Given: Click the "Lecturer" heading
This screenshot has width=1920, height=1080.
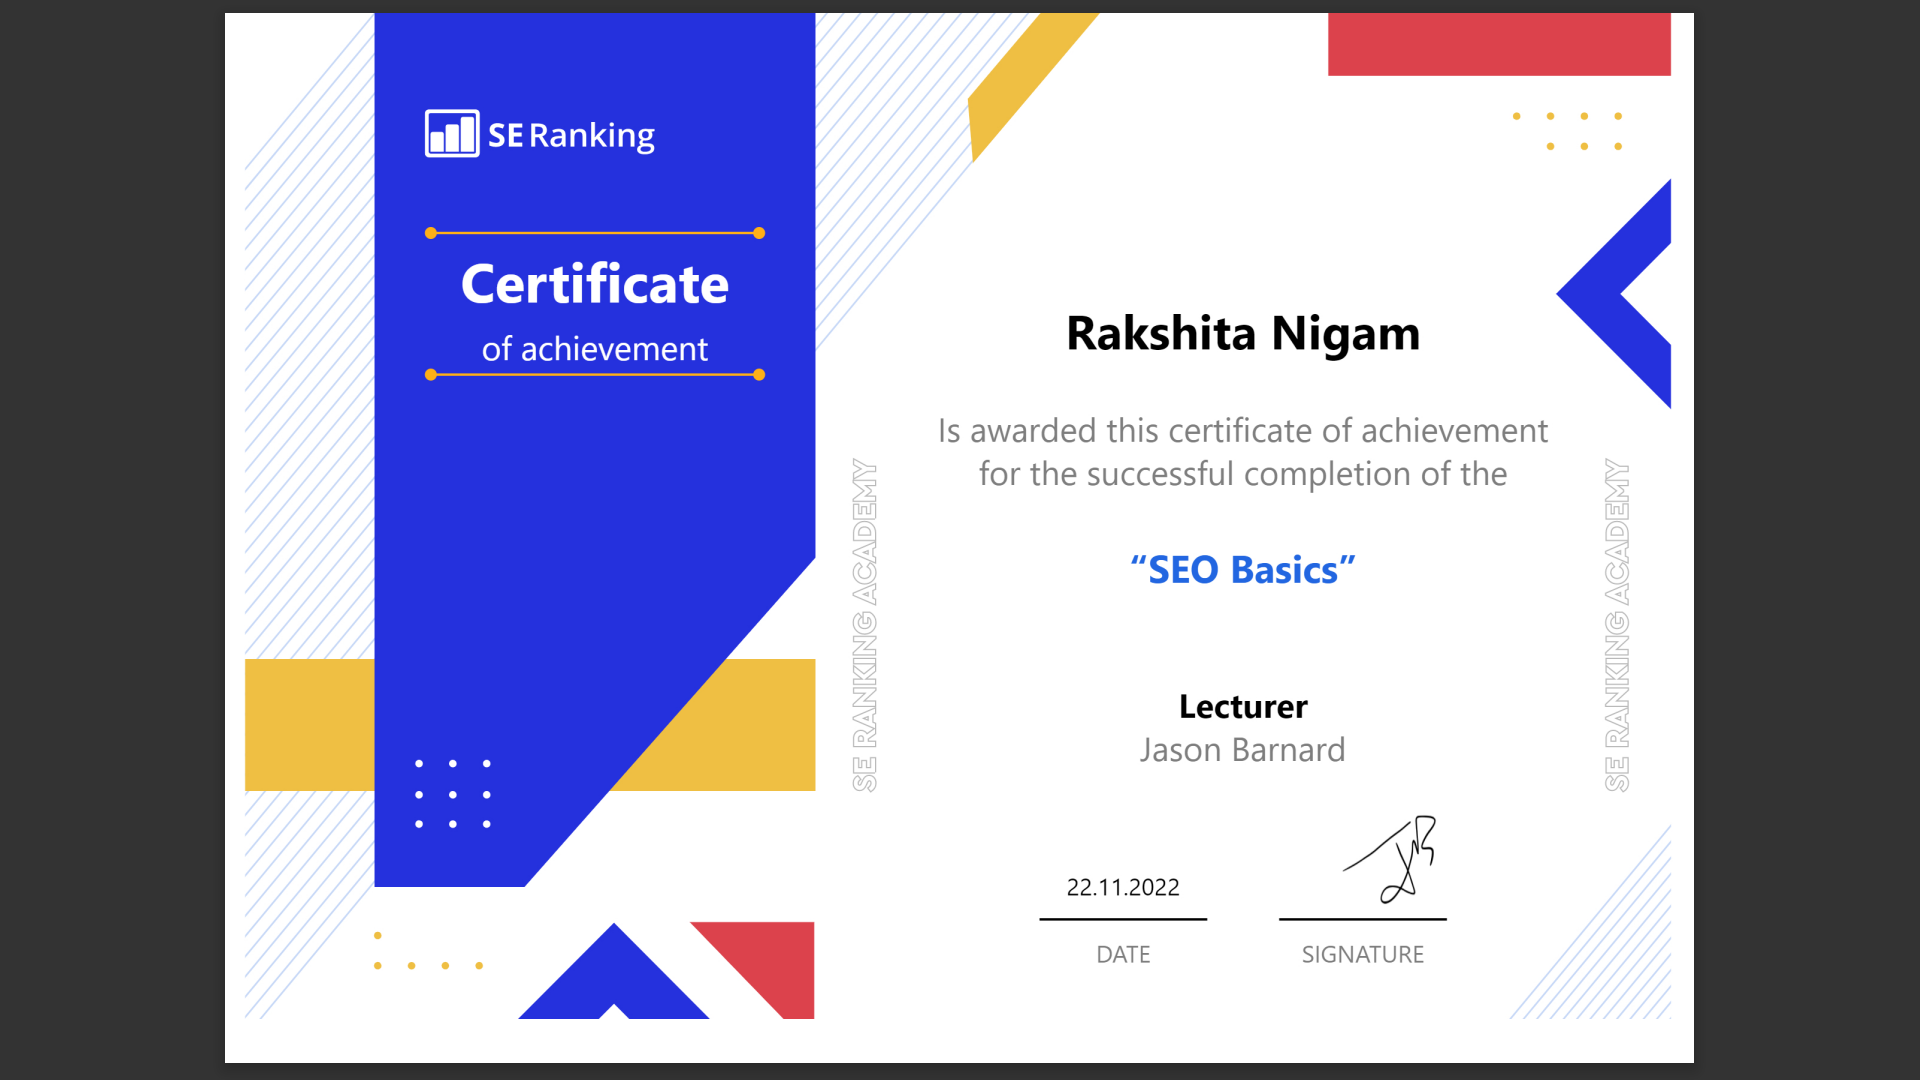Looking at the screenshot, I should coord(1243,707).
